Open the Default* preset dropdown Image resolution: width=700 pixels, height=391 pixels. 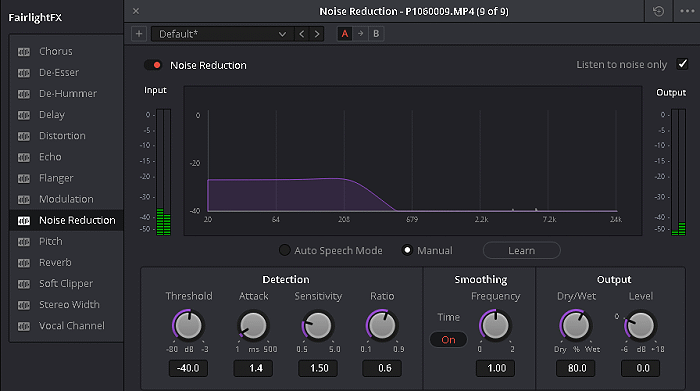(x=222, y=34)
